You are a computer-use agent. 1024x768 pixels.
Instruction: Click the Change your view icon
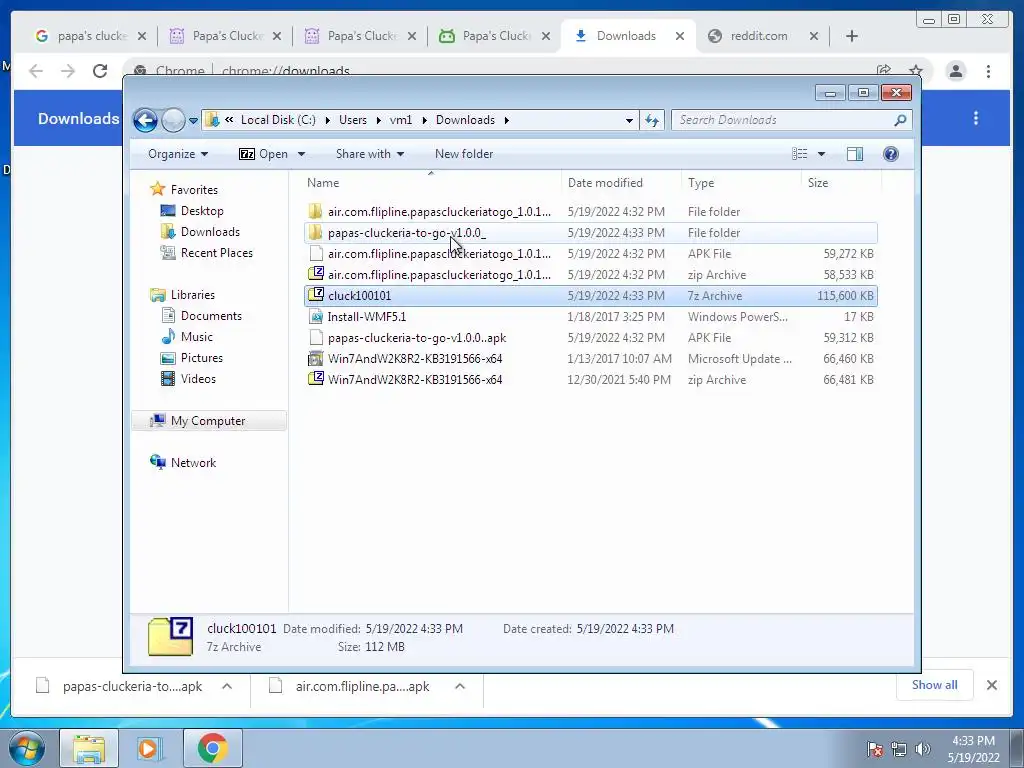[799, 154]
